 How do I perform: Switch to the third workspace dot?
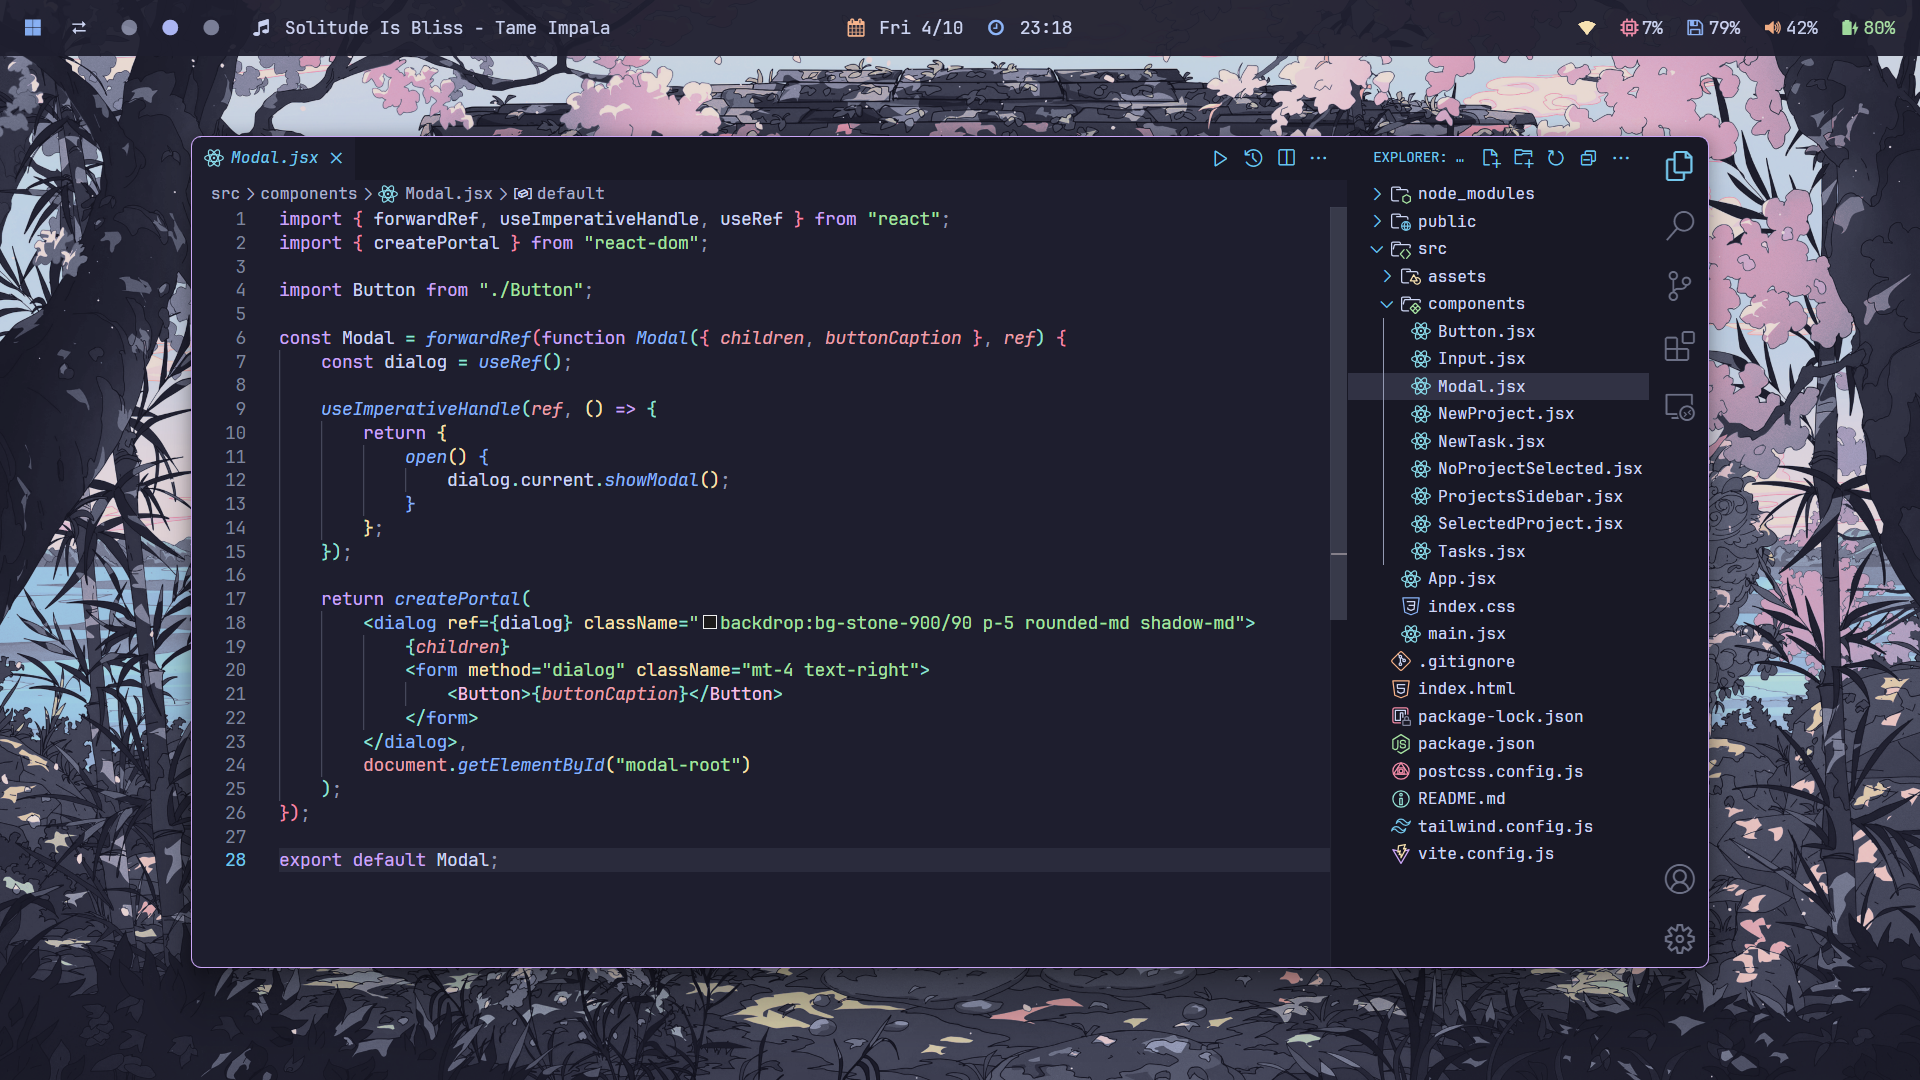click(211, 28)
